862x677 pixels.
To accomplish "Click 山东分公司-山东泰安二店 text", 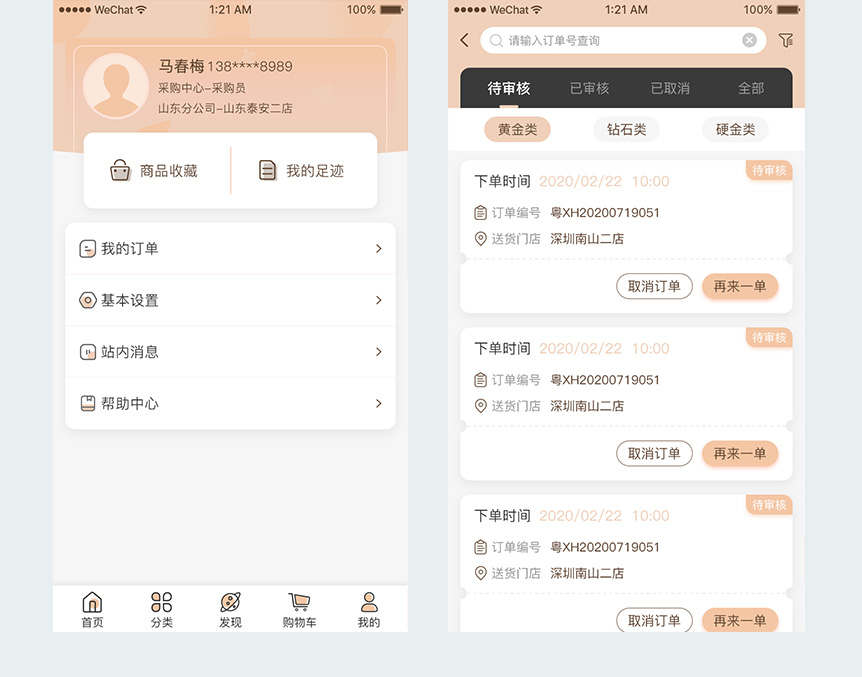I will click(225, 108).
